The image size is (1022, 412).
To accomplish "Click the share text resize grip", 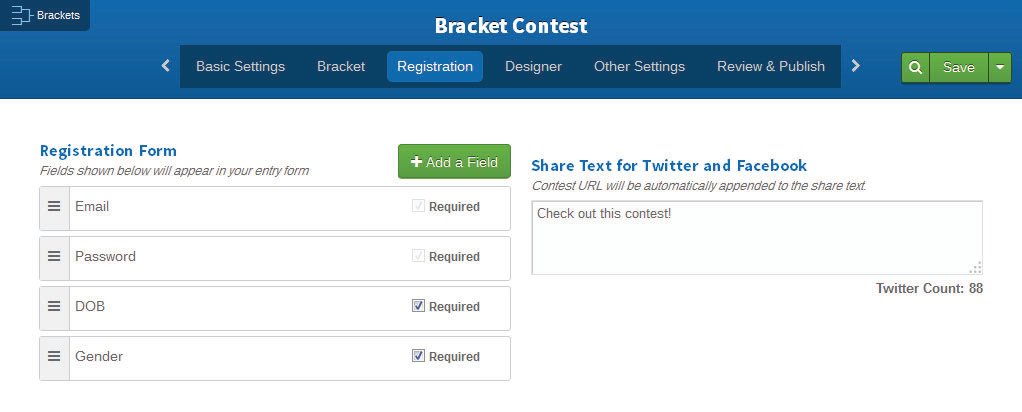I will coord(976,268).
